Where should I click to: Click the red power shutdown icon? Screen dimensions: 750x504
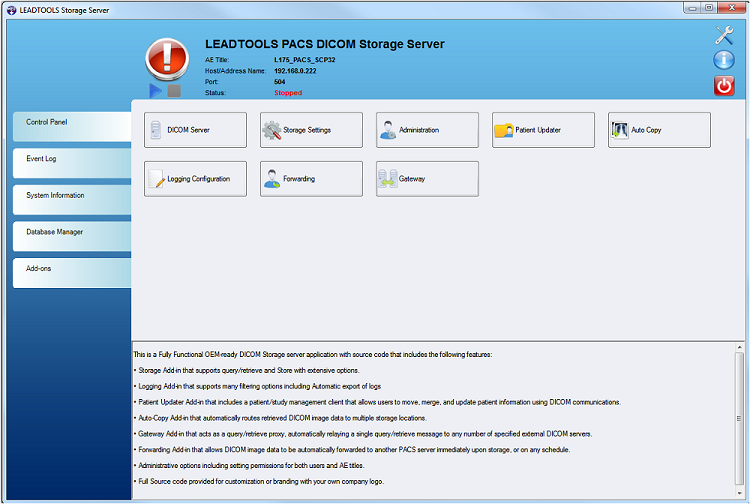(724, 86)
